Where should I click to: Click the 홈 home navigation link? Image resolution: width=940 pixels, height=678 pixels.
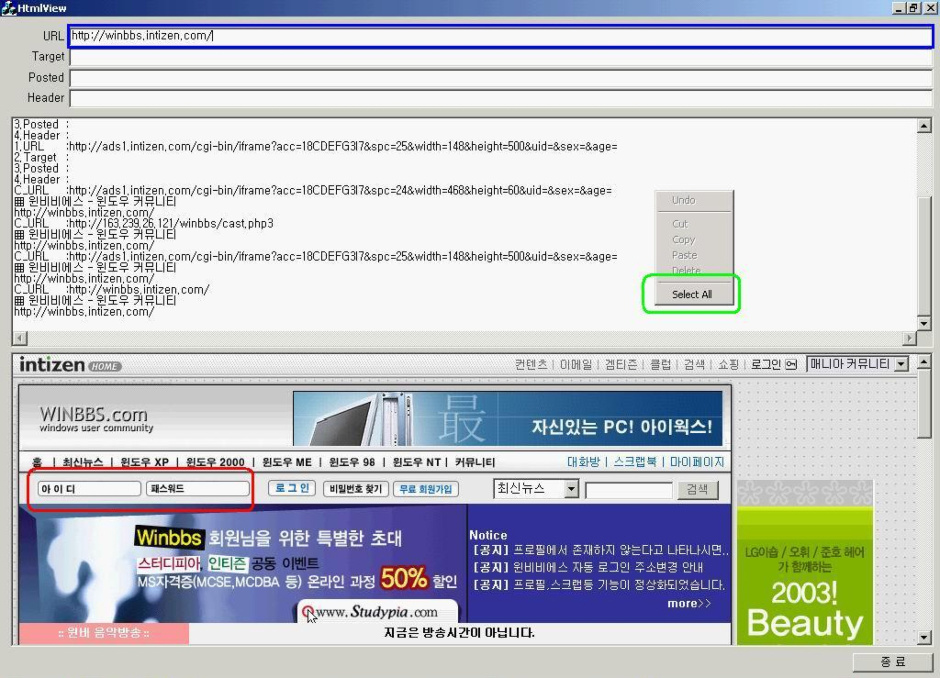pos(37,462)
